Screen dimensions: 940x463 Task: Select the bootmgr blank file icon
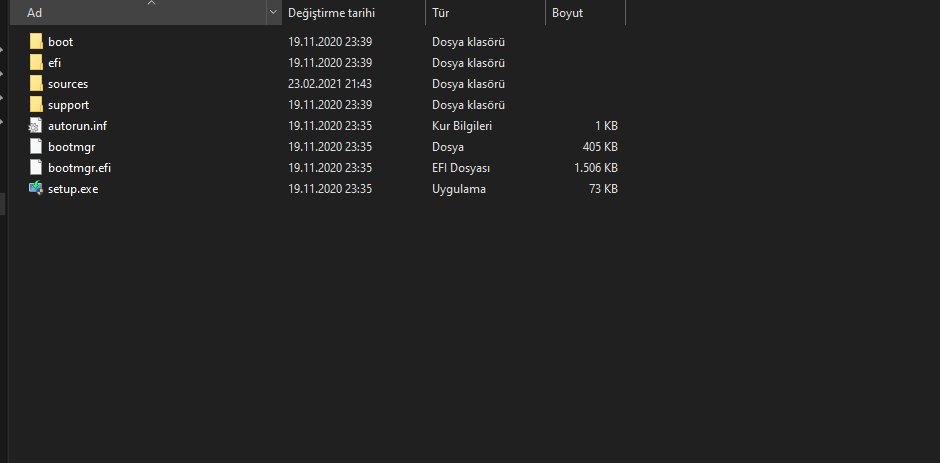[x=37, y=147]
